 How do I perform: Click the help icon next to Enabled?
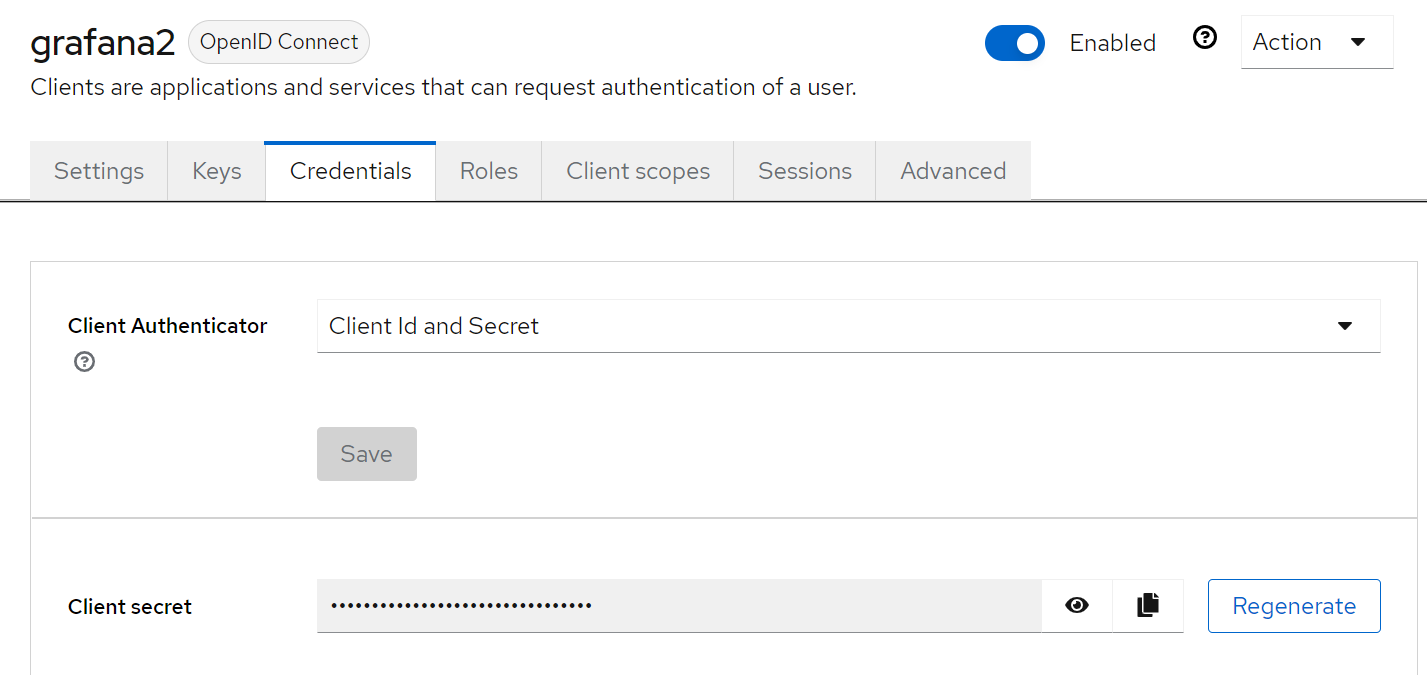pyautogui.click(x=1205, y=38)
